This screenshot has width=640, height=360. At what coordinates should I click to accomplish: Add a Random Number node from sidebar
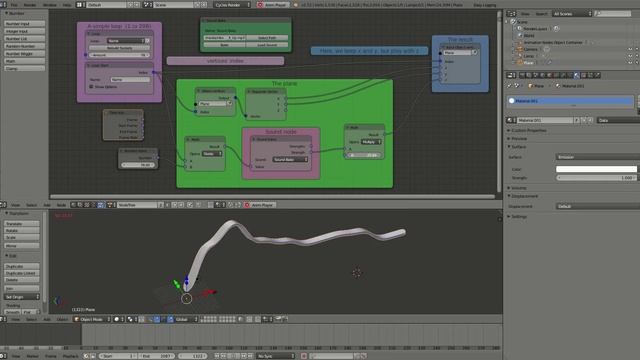[x=24, y=46]
